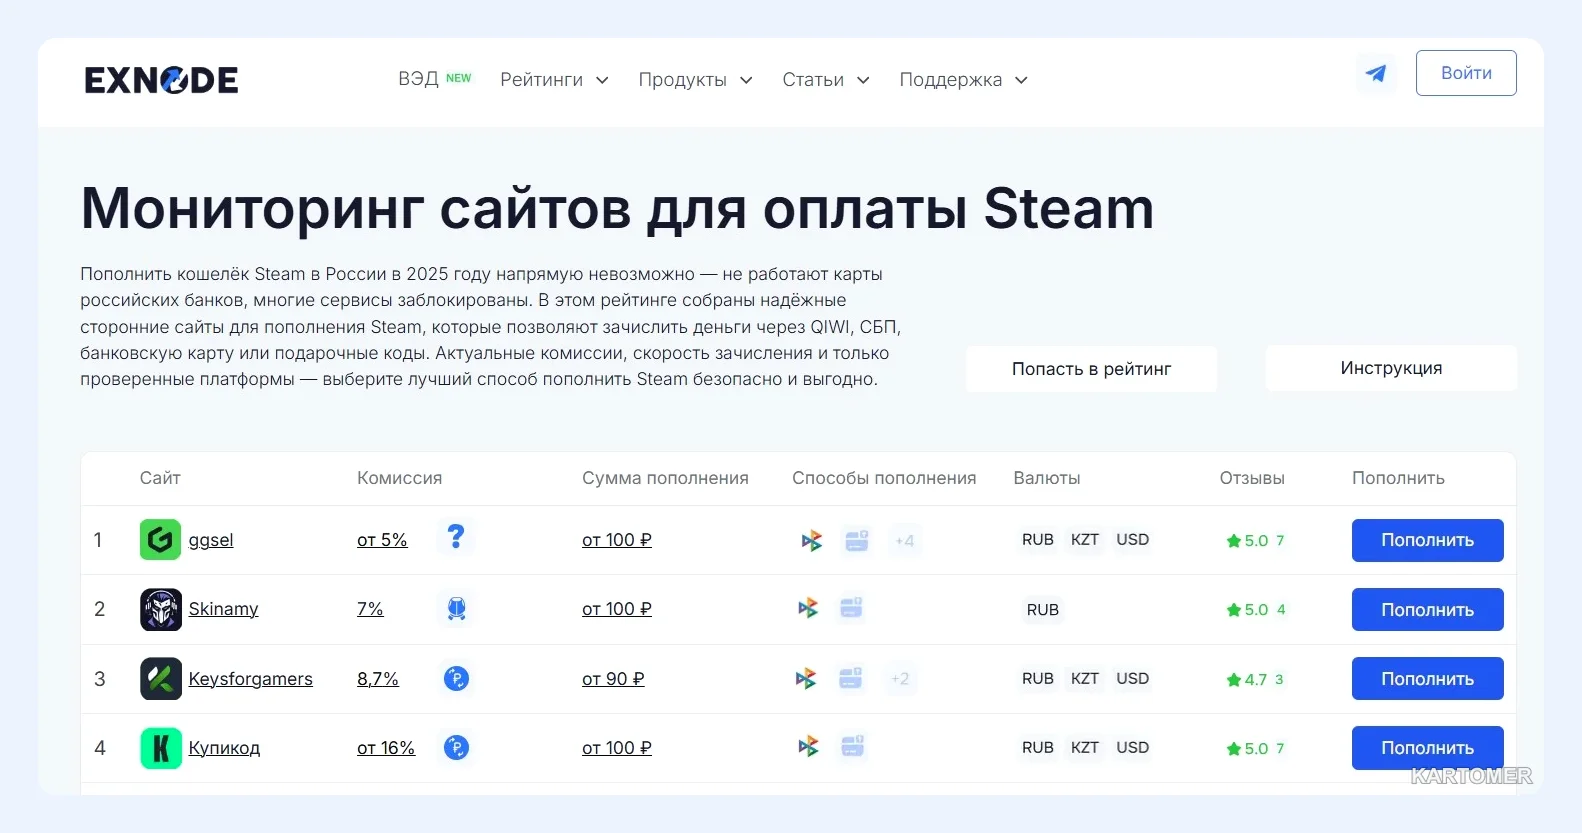The height and width of the screenshot is (833, 1582).
Task: Click Пополнить button for ggsel
Action: (x=1427, y=540)
